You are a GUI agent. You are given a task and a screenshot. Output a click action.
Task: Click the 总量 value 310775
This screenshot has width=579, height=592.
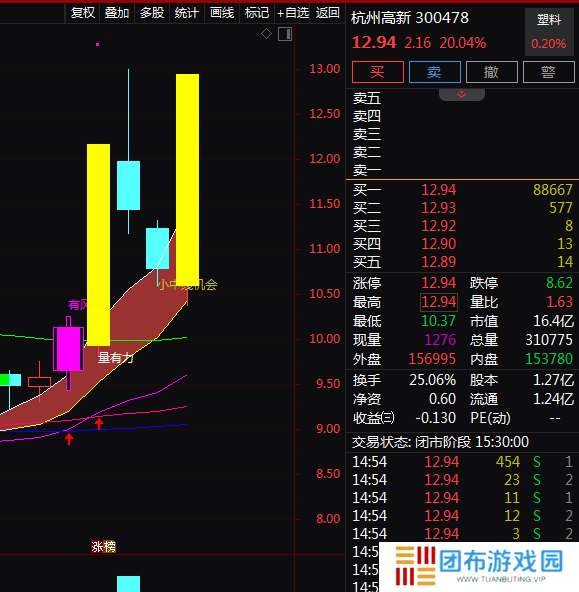[x=549, y=340]
